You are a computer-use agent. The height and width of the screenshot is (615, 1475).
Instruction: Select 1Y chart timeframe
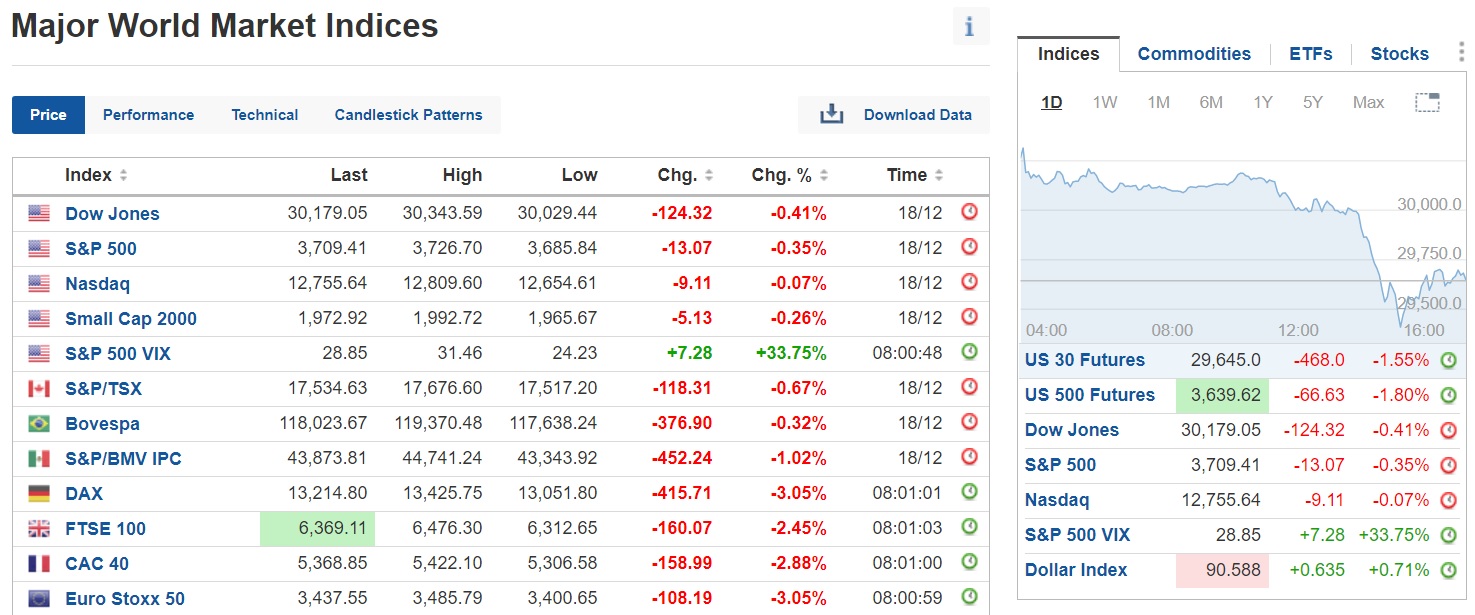[1263, 102]
